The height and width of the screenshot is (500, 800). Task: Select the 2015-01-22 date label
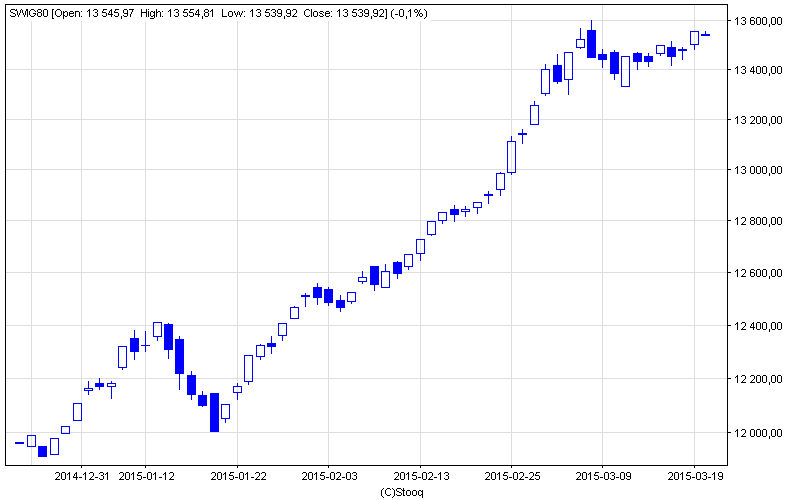[239, 477]
